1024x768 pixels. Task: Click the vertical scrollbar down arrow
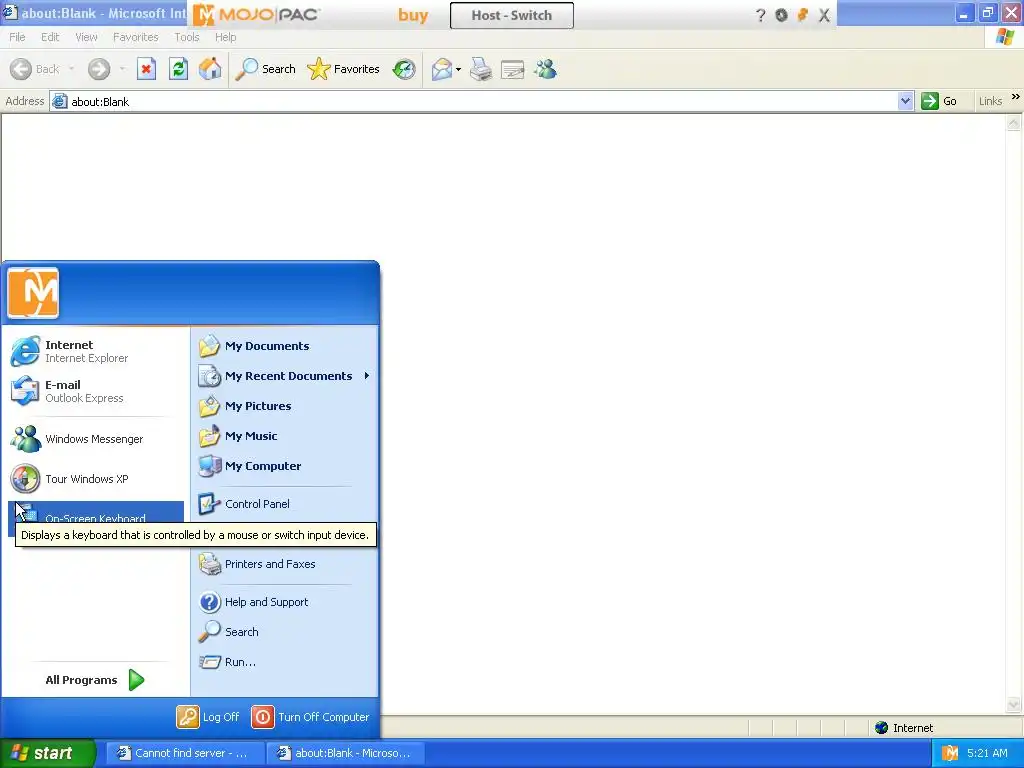tap(1014, 705)
